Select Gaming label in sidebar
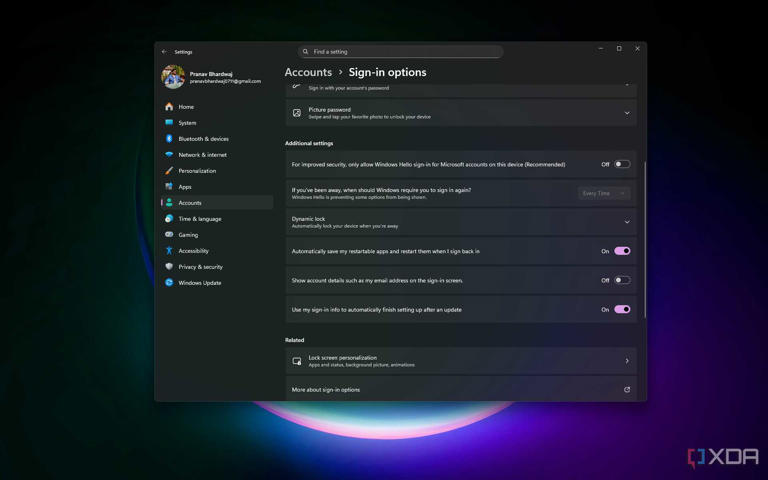 click(188, 235)
